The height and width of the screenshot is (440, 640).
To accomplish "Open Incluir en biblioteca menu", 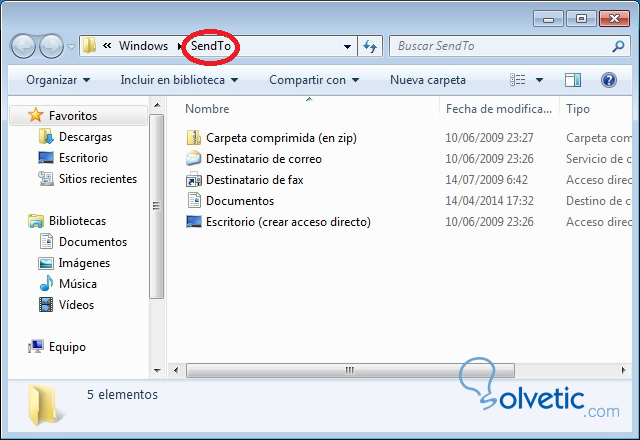I will [x=179, y=80].
